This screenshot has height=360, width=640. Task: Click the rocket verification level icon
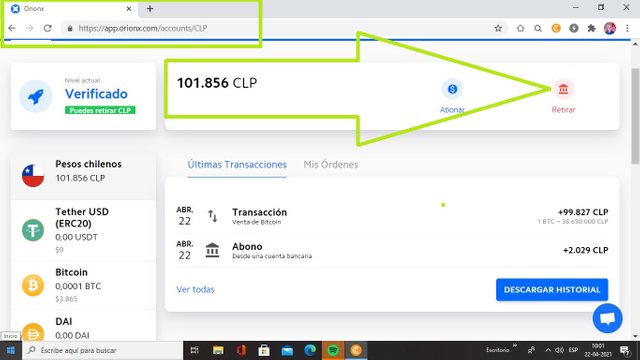coord(36,96)
